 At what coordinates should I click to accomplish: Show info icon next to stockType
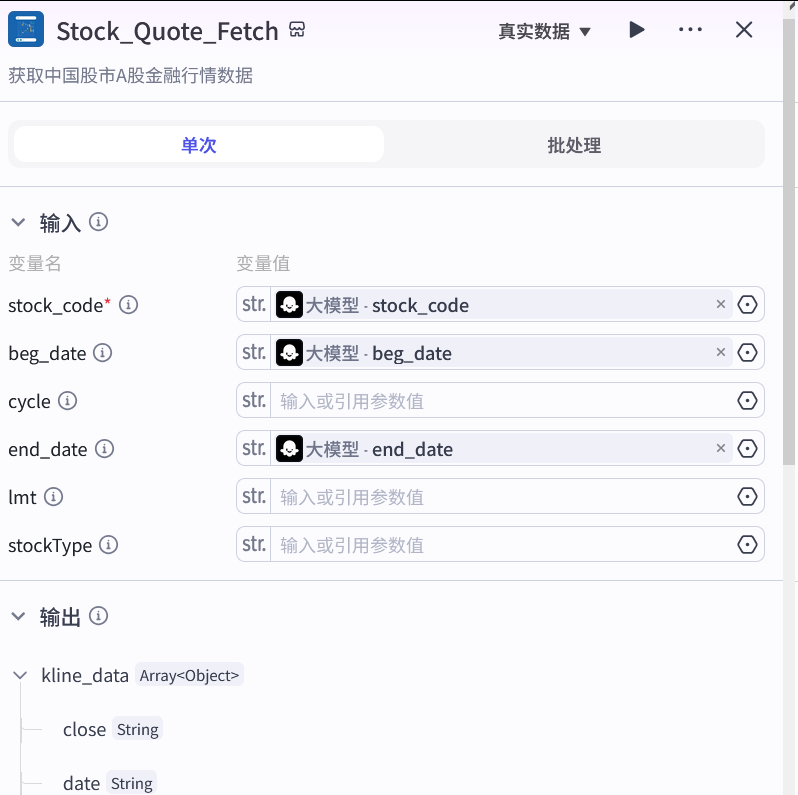tap(108, 545)
